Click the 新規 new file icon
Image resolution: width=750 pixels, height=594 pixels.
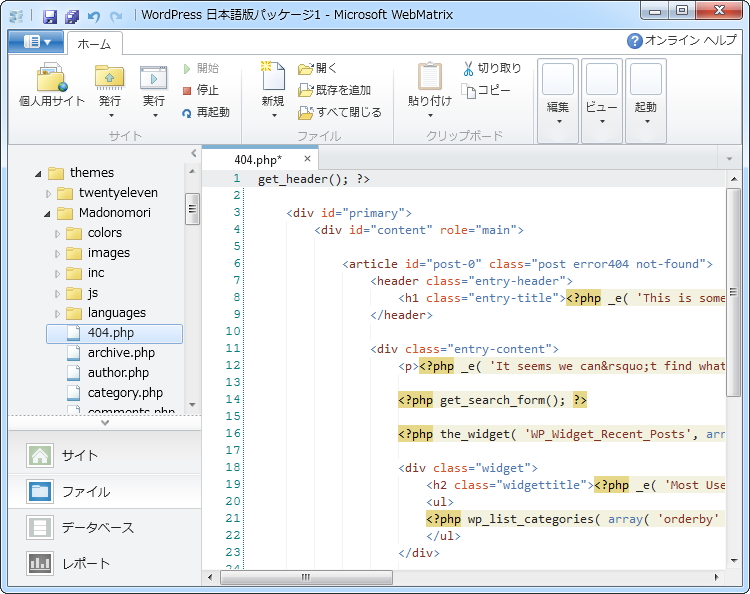click(273, 76)
